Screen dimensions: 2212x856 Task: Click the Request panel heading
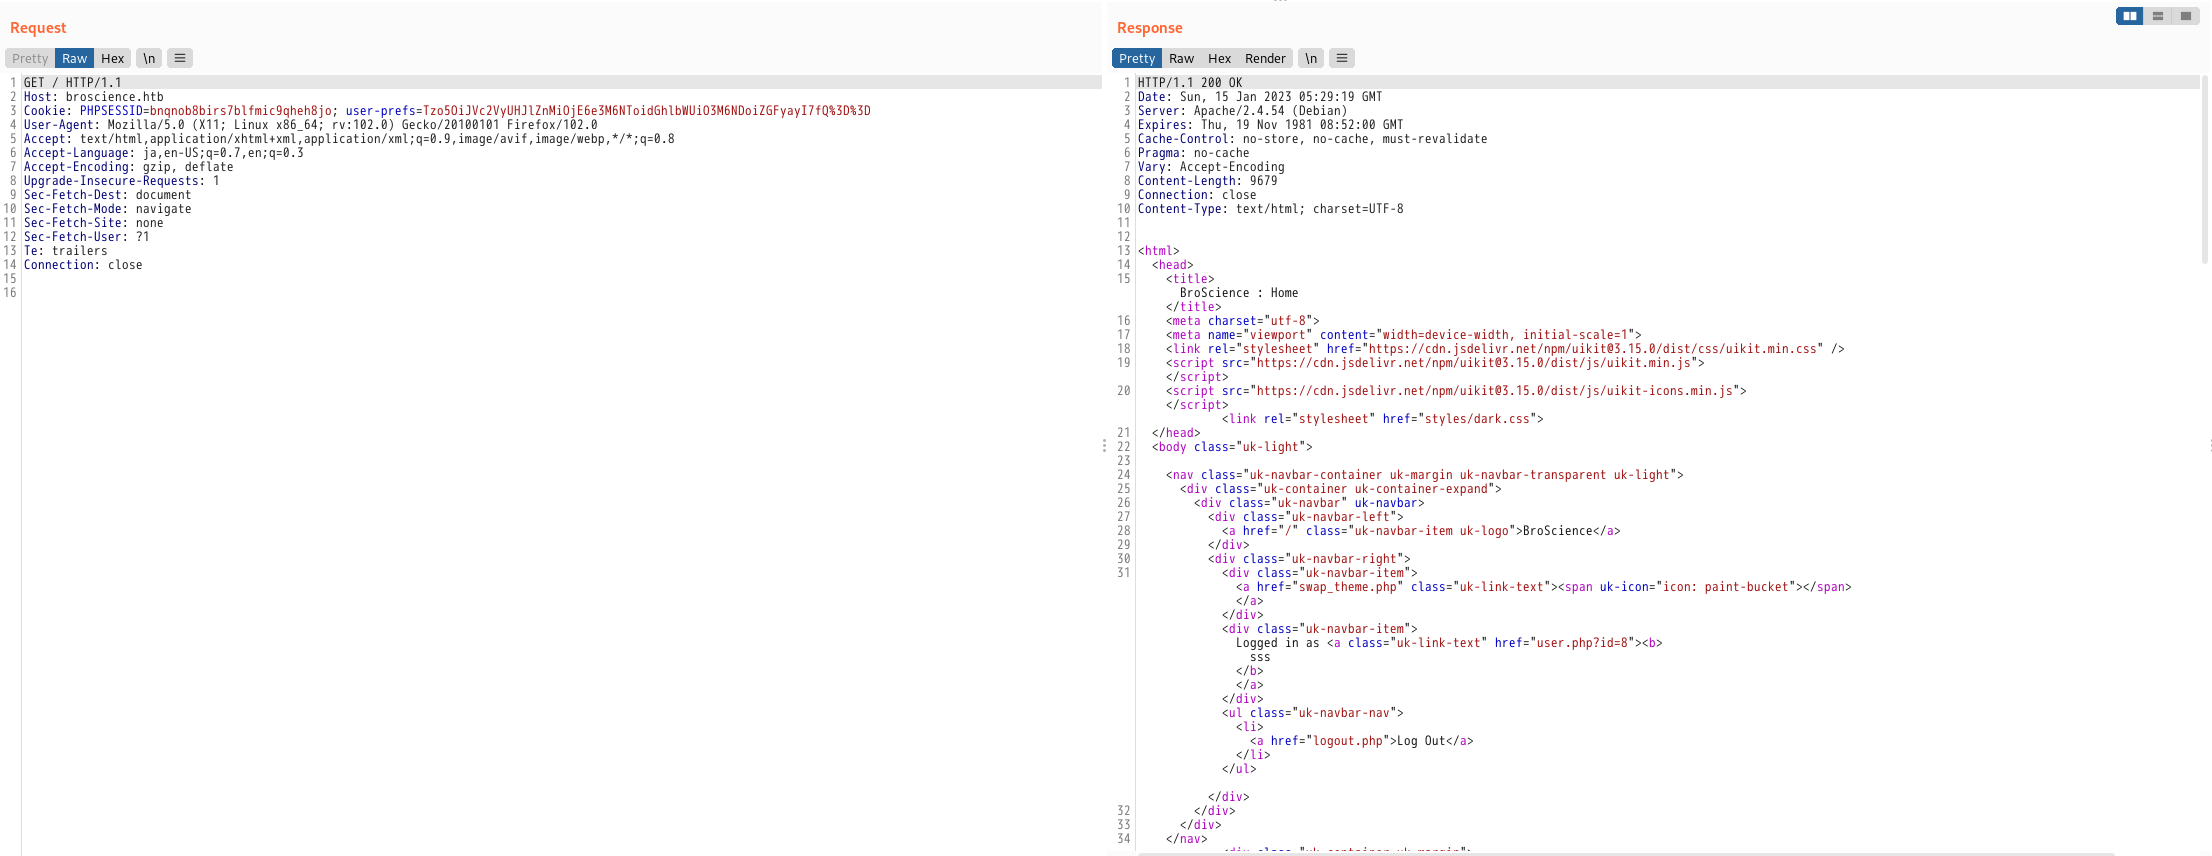click(x=38, y=28)
